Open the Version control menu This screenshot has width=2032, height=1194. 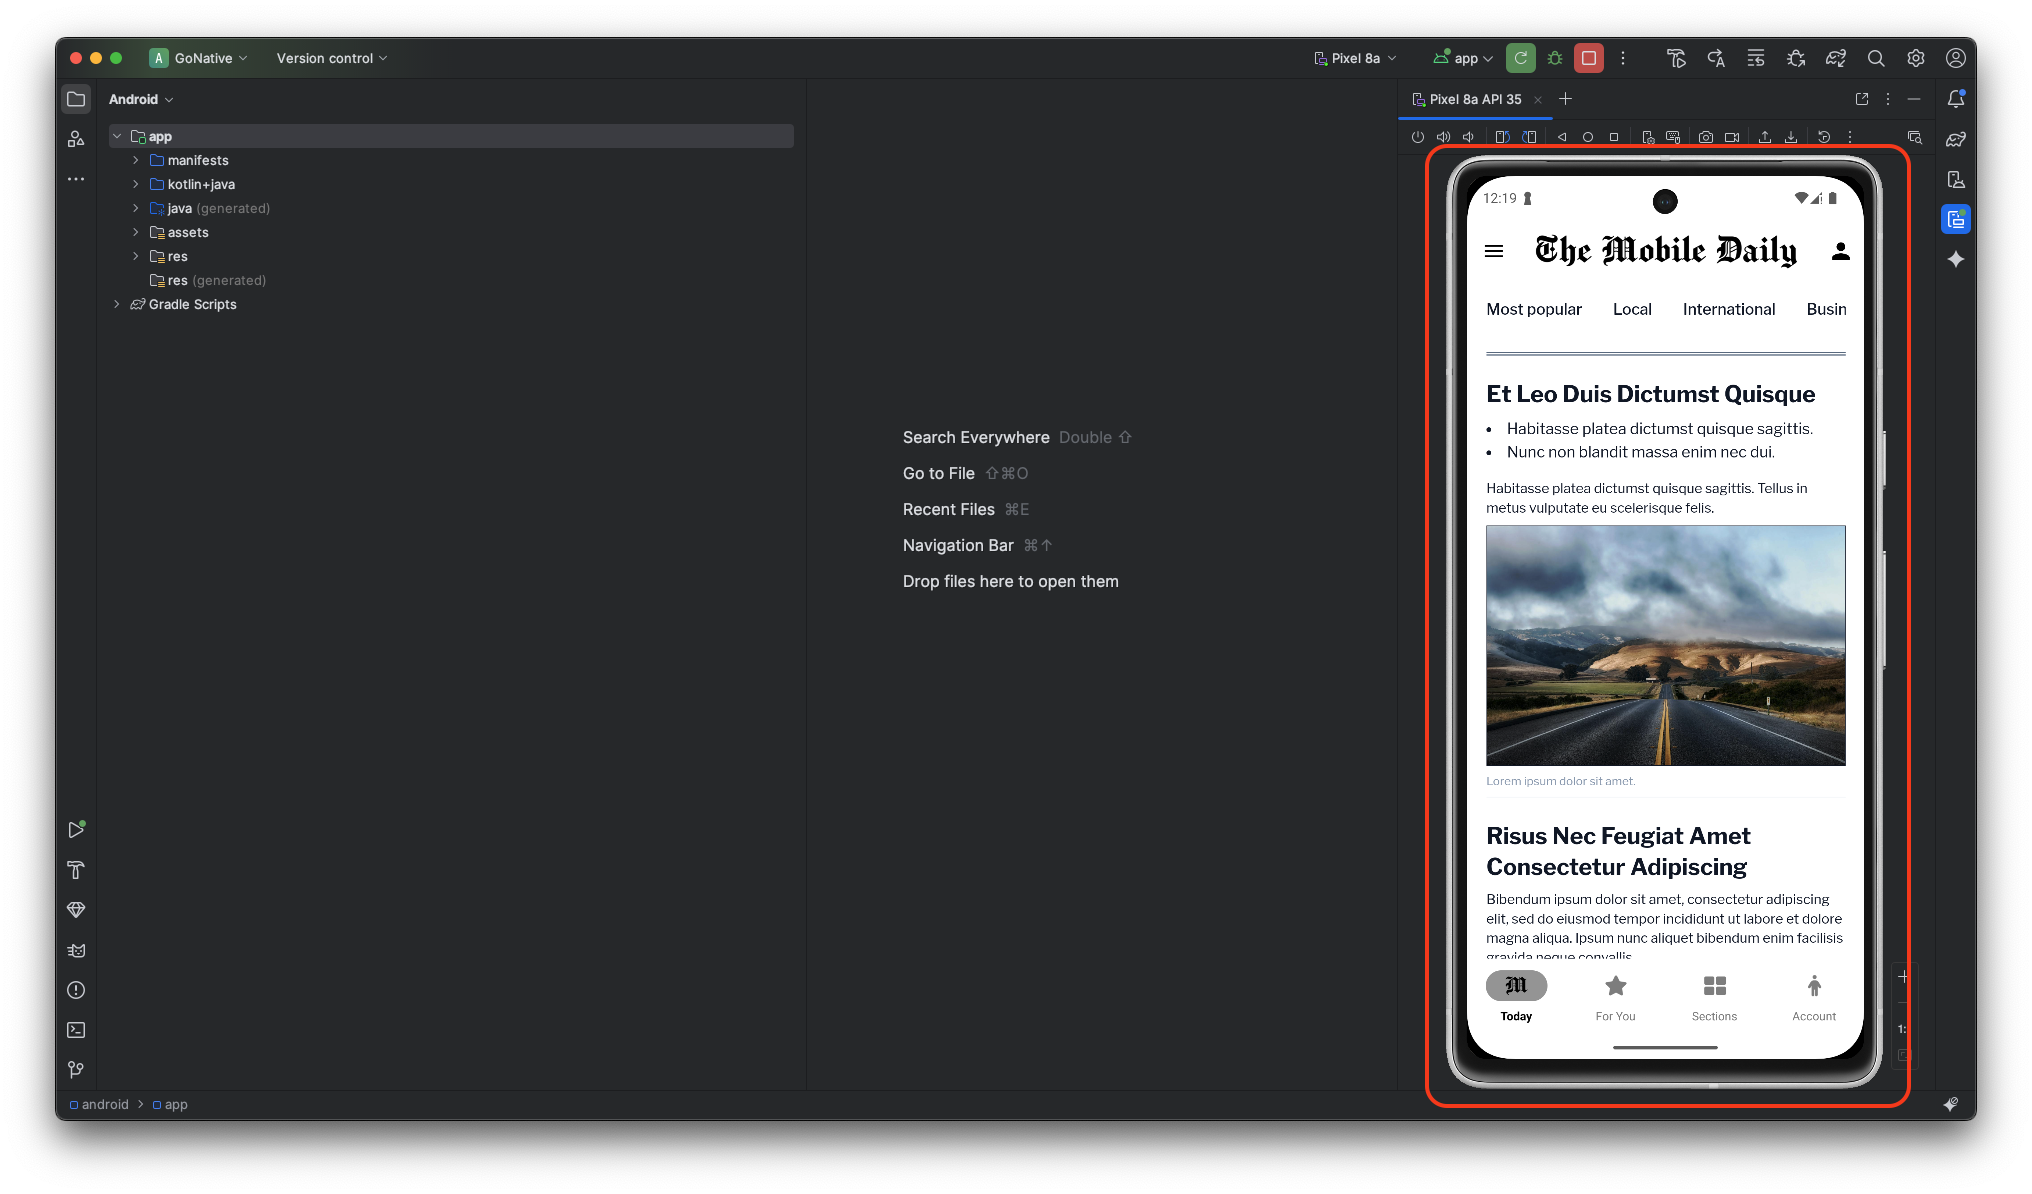[331, 58]
